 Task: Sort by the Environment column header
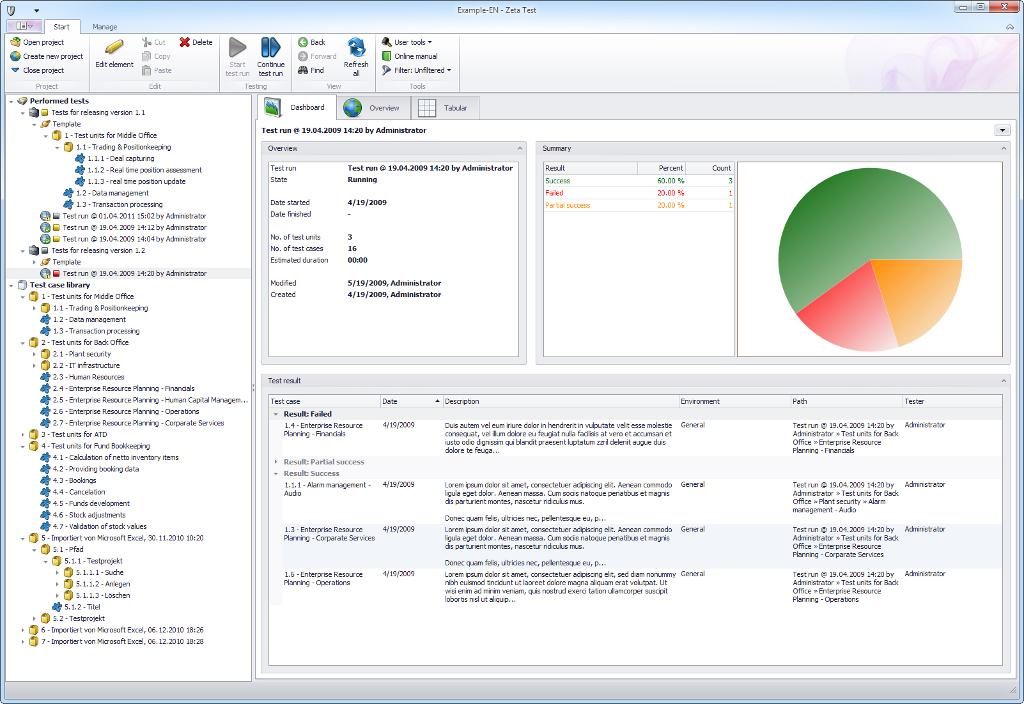[x=734, y=402]
